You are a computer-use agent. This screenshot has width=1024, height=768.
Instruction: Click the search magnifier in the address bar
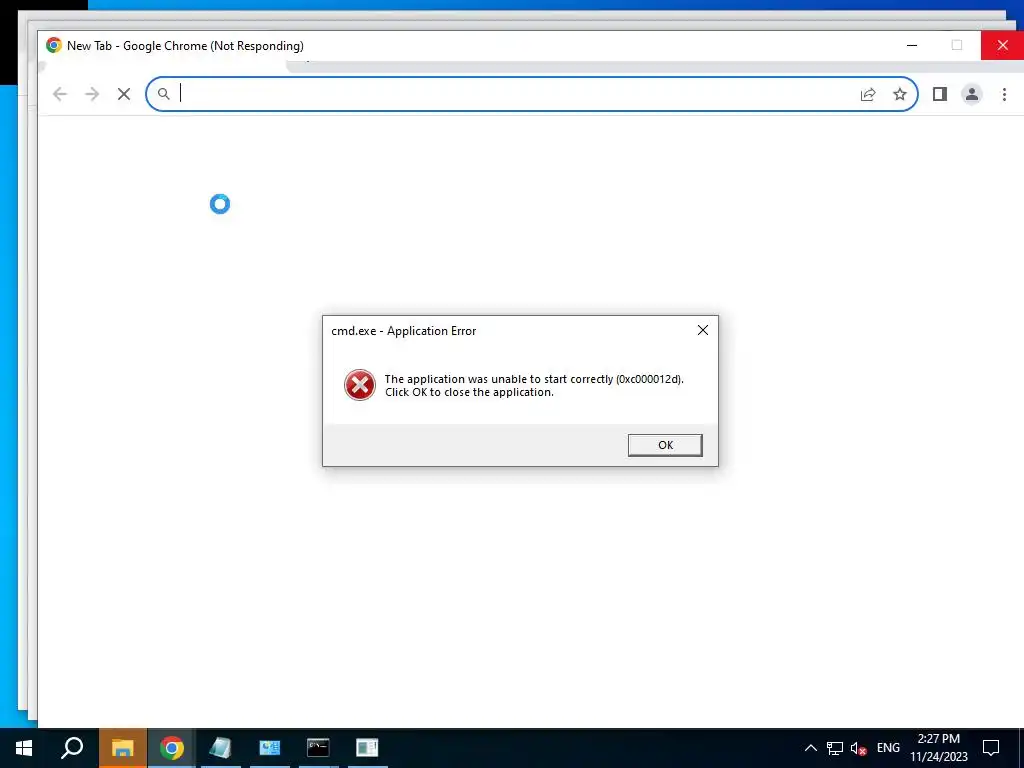tap(164, 94)
